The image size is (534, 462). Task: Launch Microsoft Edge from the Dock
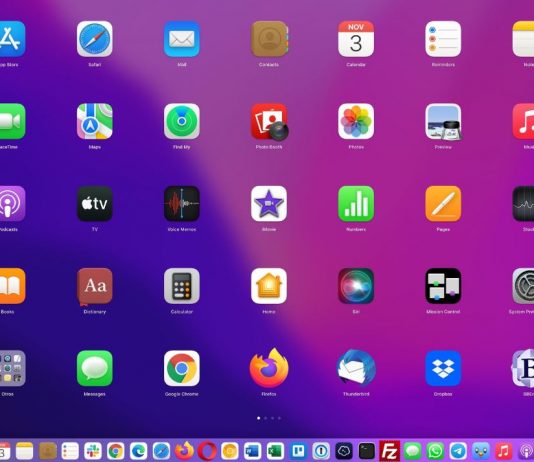(139, 451)
